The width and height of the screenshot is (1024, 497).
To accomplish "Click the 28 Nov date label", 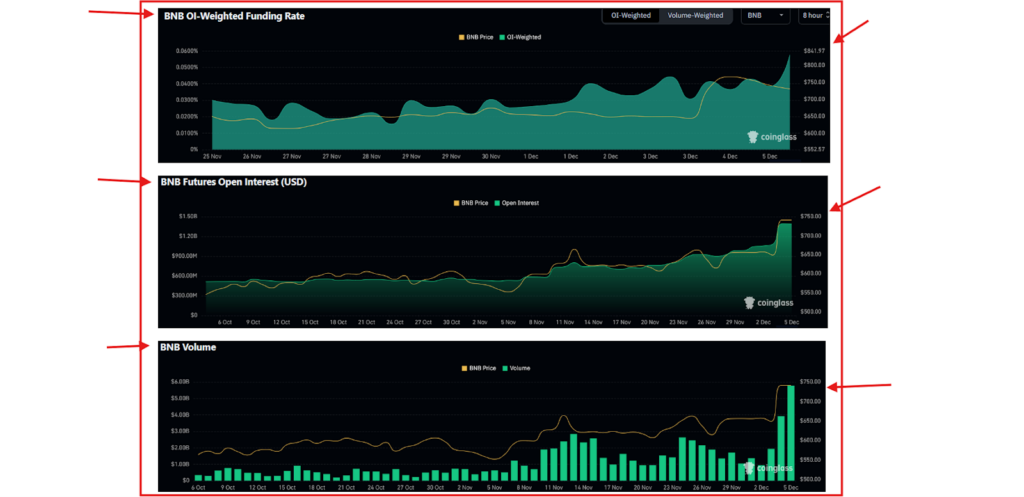I will pos(372,157).
